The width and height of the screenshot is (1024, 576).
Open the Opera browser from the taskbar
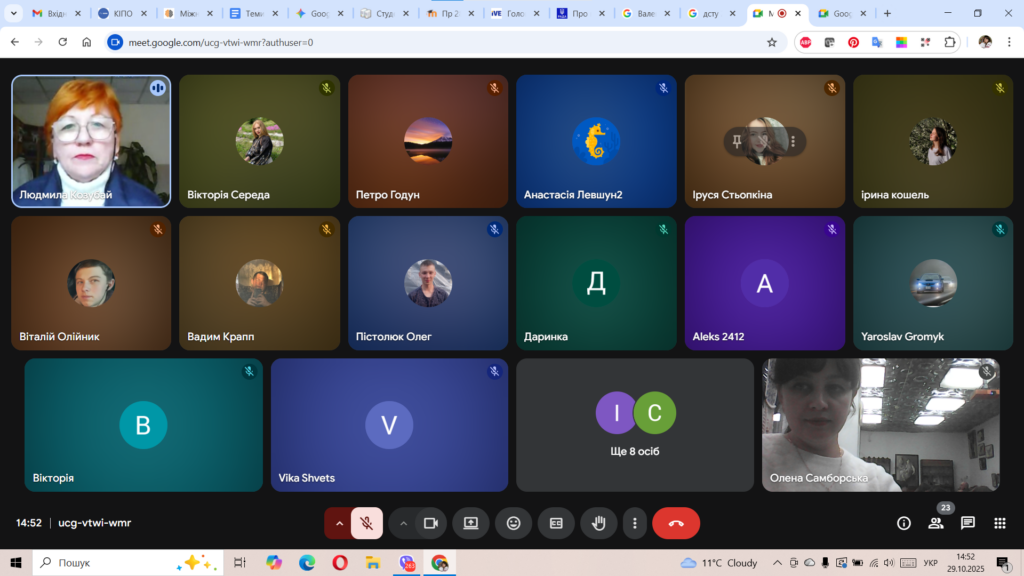339,563
